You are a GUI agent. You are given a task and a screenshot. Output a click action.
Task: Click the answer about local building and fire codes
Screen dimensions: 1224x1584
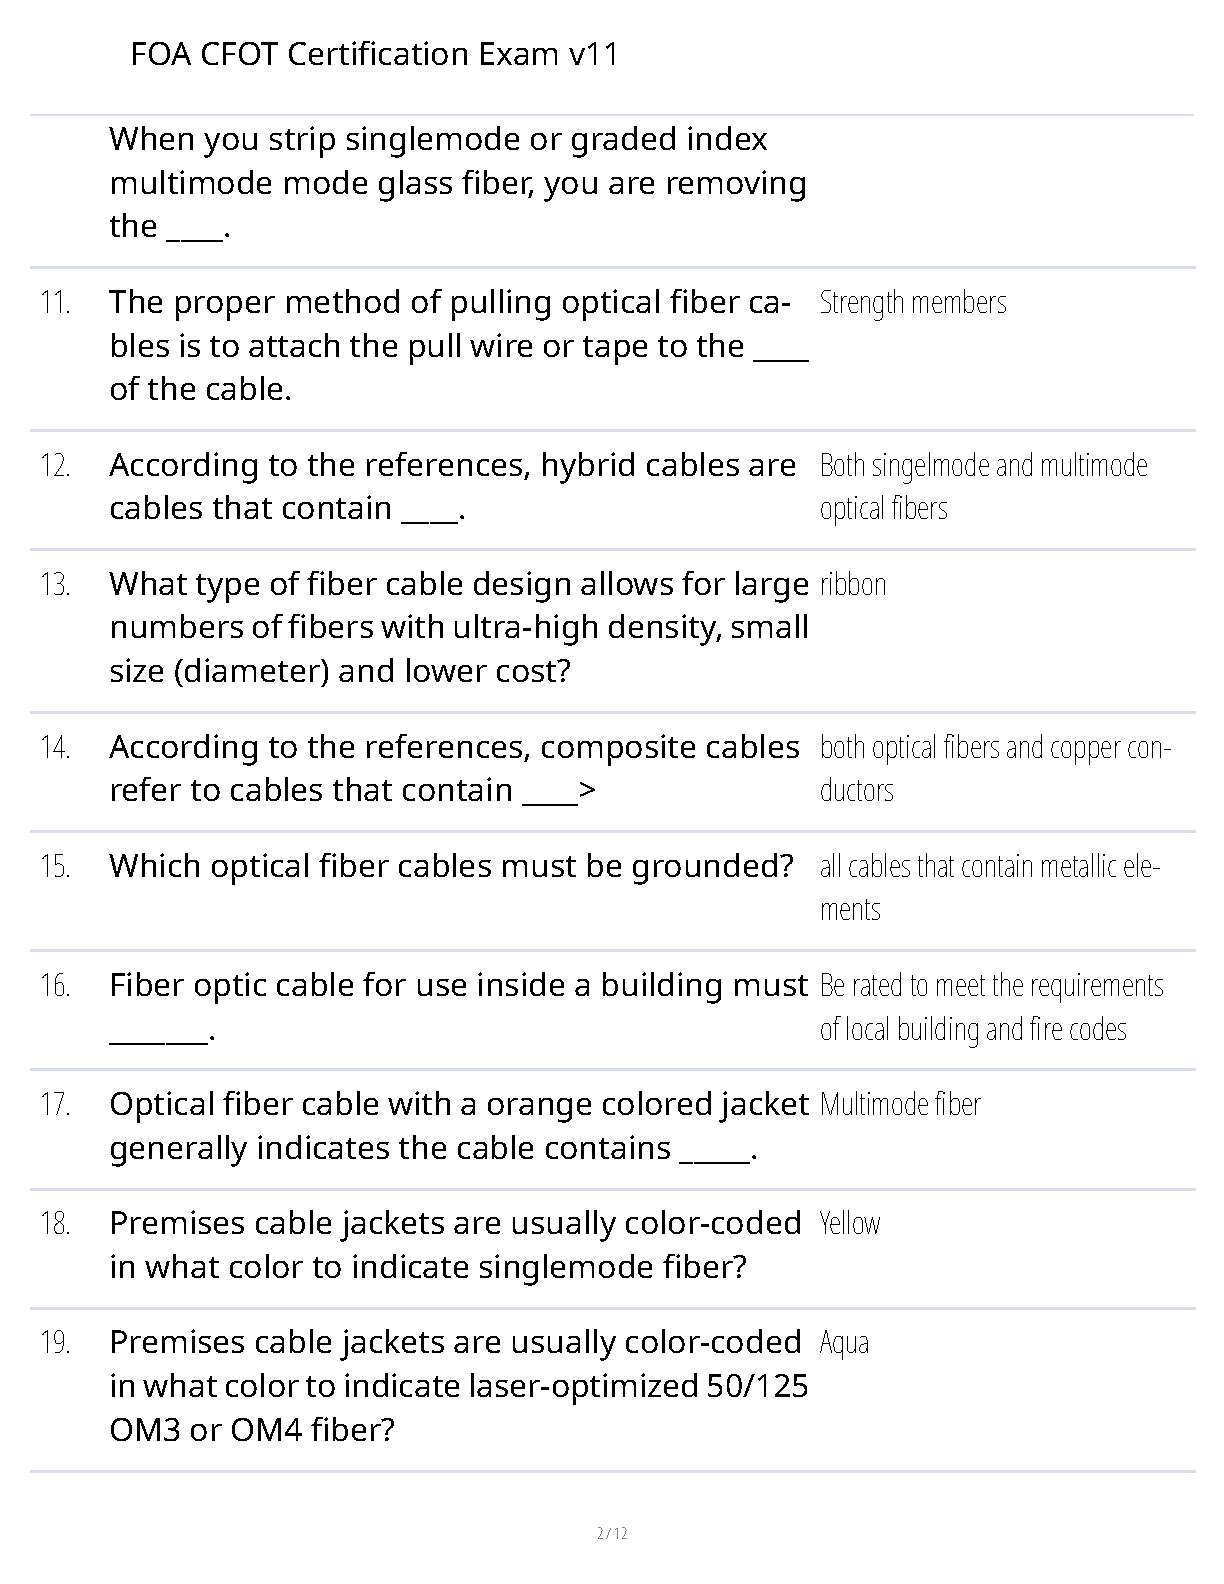tap(991, 1007)
